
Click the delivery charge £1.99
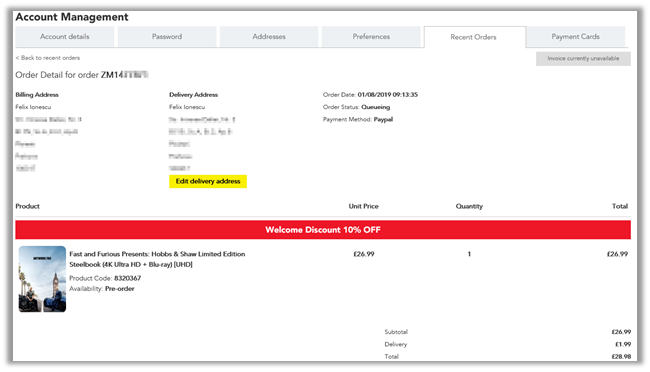(623, 344)
